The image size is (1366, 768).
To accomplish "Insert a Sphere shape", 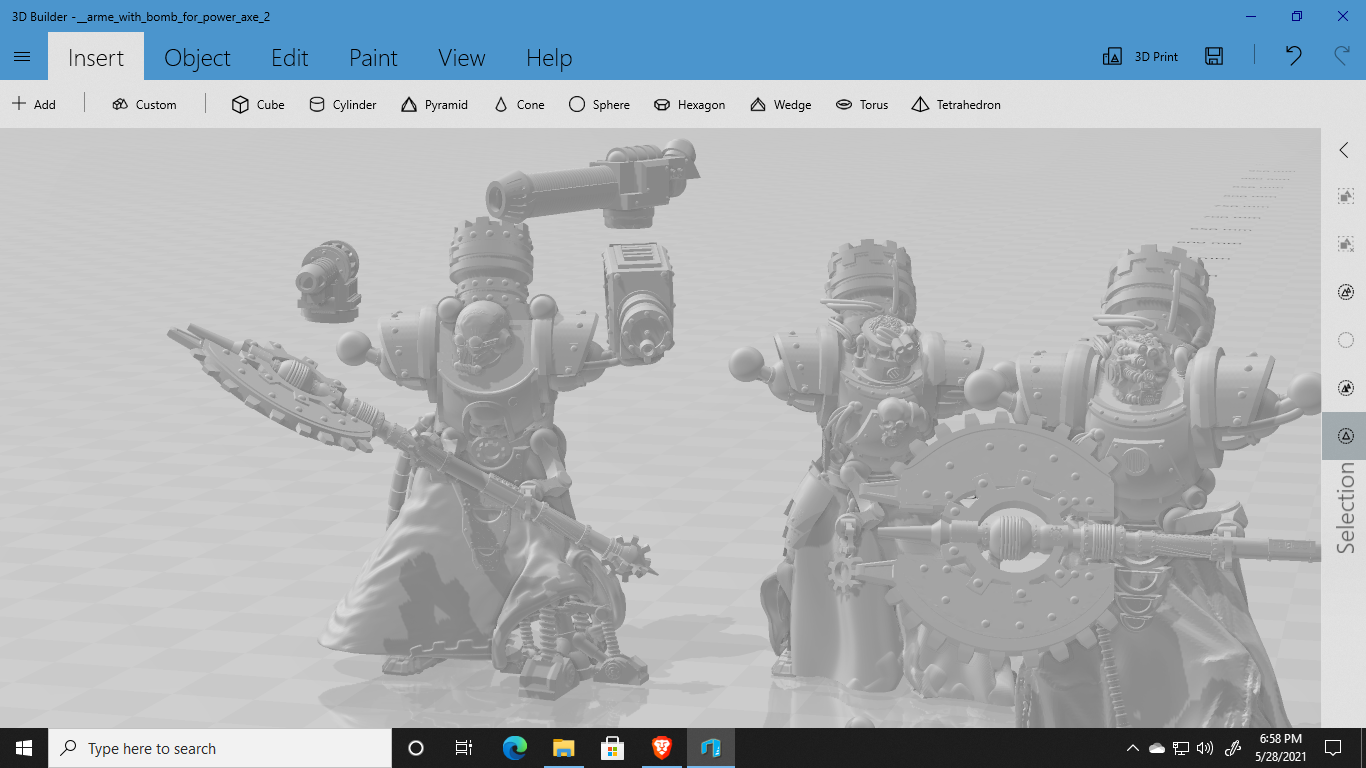I will point(599,104).
